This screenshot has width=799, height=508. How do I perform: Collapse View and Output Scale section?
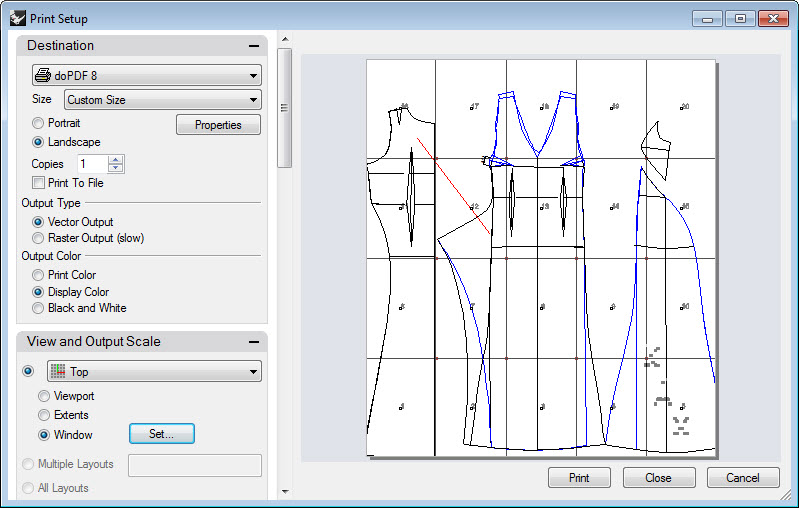point(254,342)
